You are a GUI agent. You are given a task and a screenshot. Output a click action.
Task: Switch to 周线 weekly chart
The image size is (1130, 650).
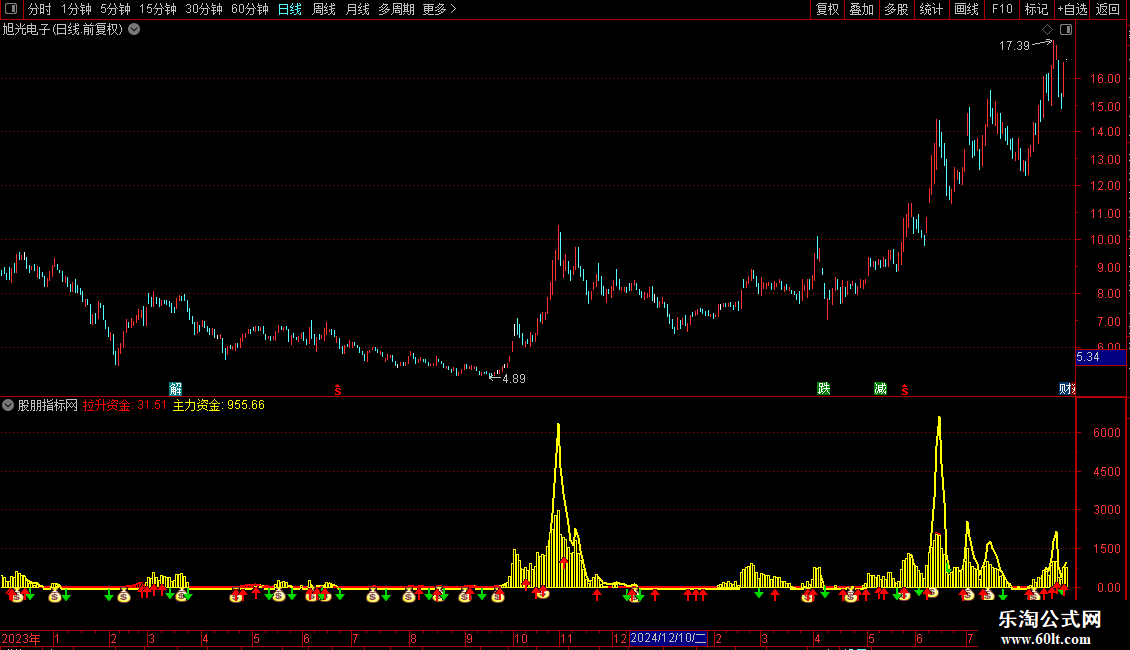324,9
